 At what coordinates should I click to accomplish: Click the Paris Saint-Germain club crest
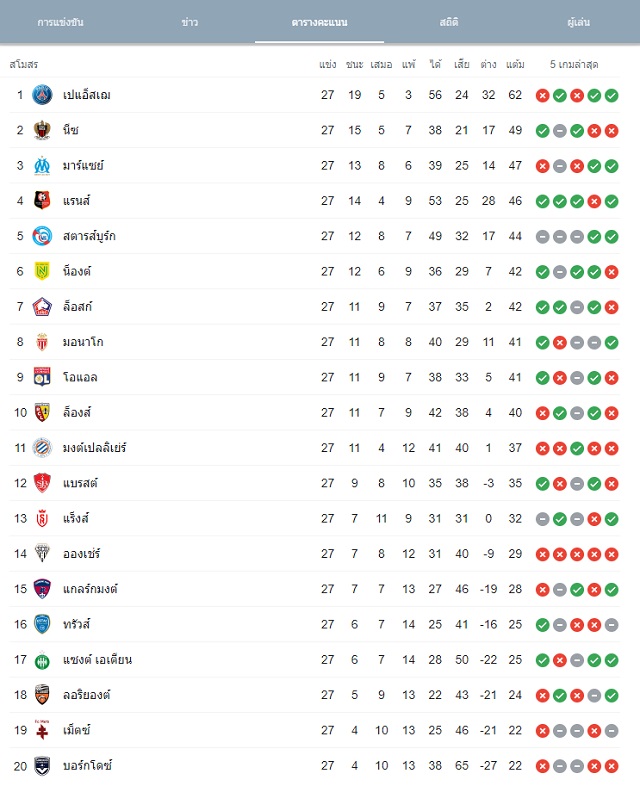point(42,95)
